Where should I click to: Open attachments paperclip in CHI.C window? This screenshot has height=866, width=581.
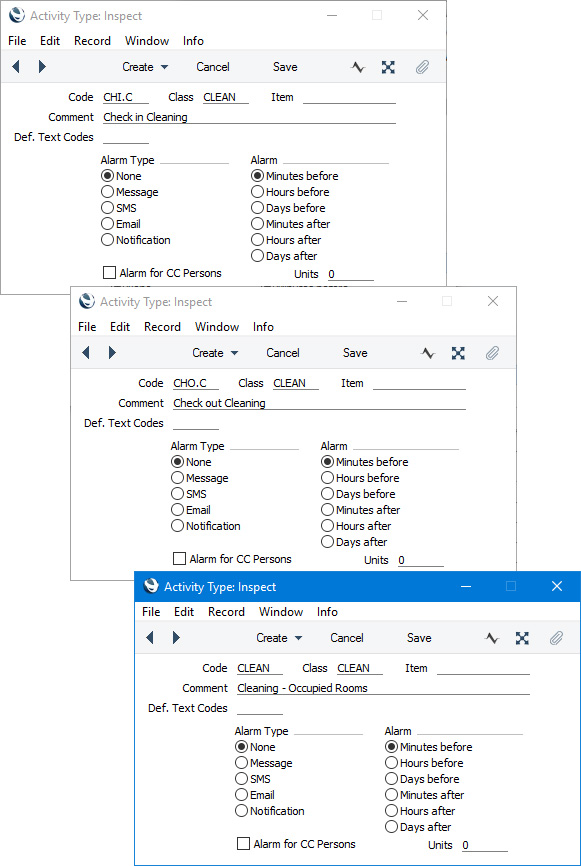(x=422, y=67)
